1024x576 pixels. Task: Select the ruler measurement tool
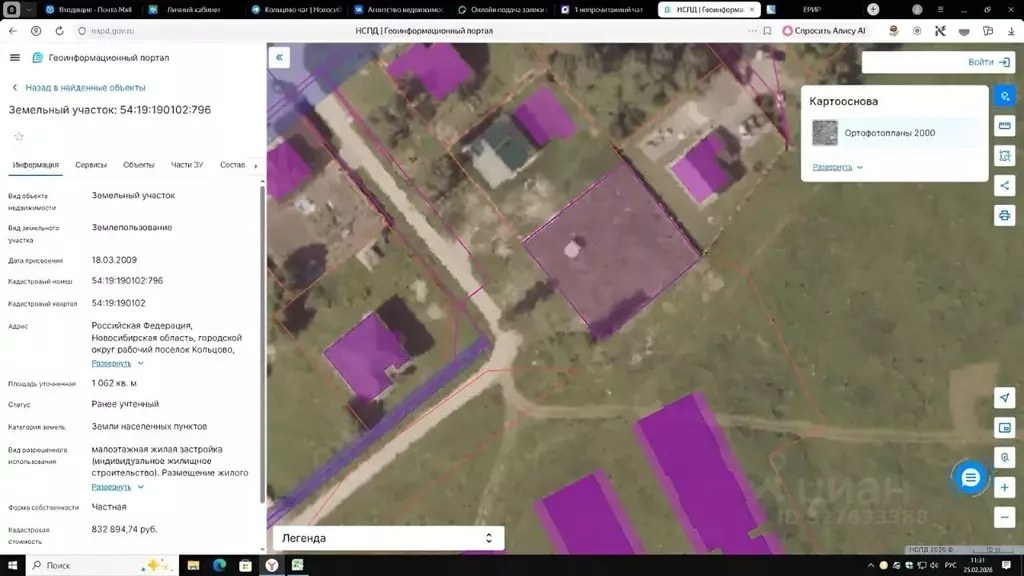[1005, 126]
